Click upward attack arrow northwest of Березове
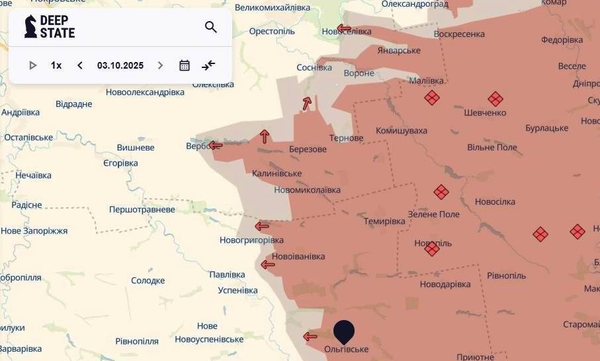The height and width of the screenshot is (361, 600). tap(264, 136)
